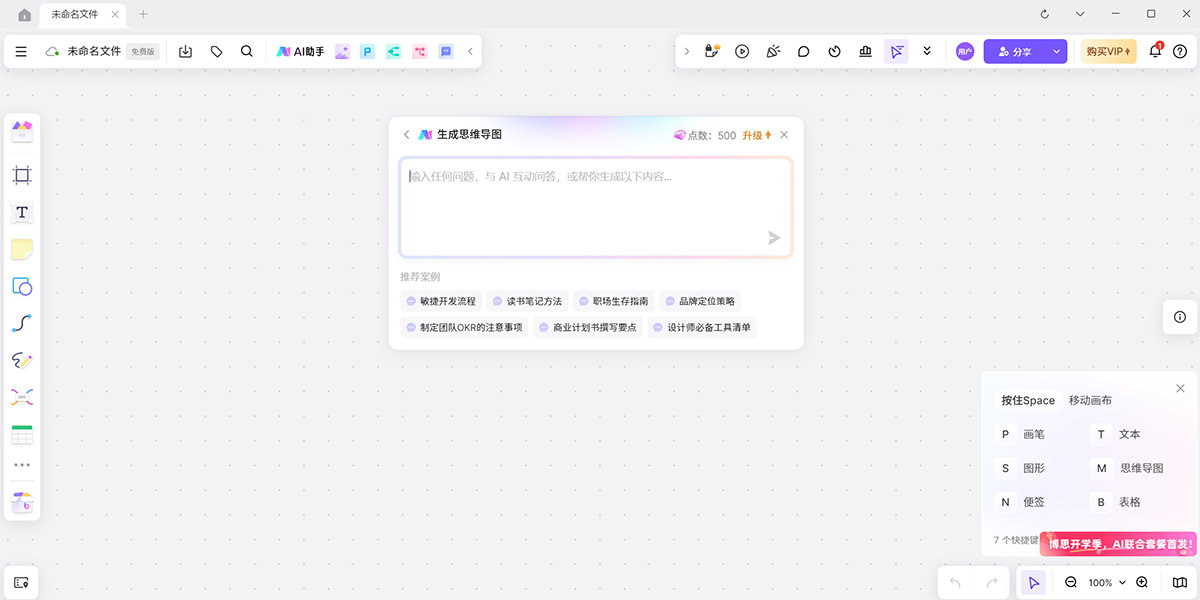This screenshot has height=600, width=1200.
Task: Open the hamburger main menu
Action: (x=21, y=51)
